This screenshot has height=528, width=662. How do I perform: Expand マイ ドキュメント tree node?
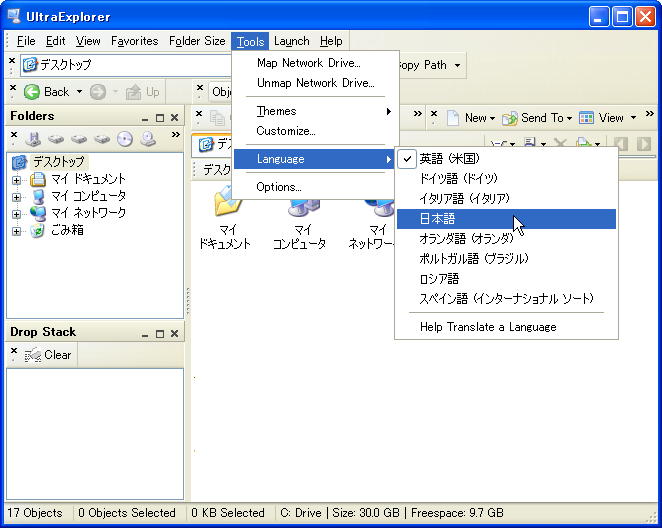(16, 180)
